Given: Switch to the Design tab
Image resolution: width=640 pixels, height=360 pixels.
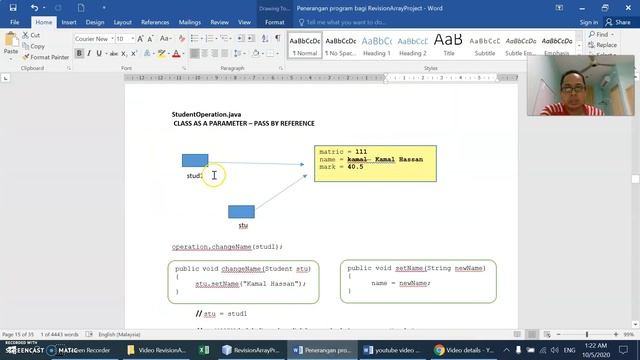Looking at the screenshot, I should click(95, 22).
